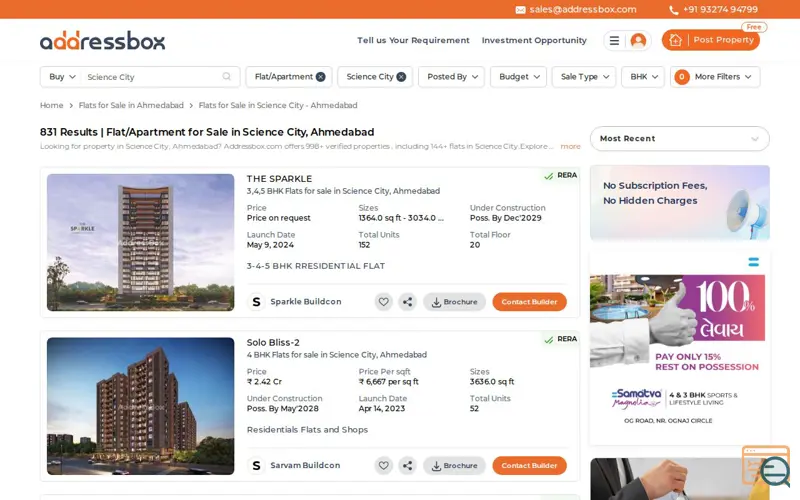Screen dimensions: 800x500
Task: Click Sarvam Buildcon builder name
Action: (x=305, y=465)
